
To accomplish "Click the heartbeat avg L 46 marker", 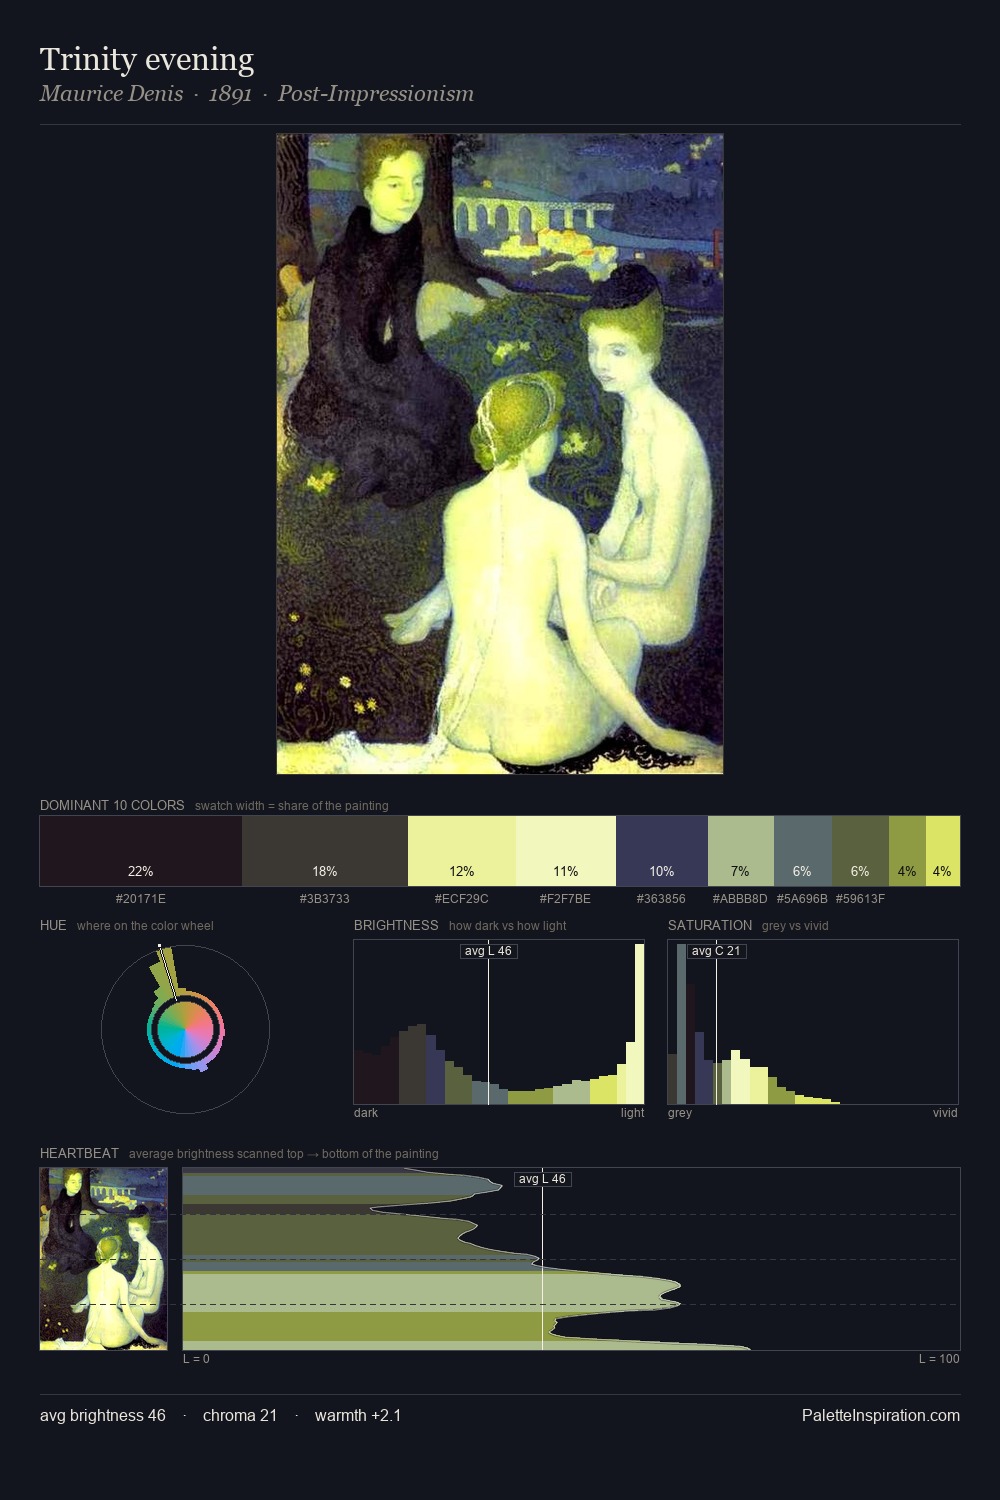I will click(x=543, y=1179).
